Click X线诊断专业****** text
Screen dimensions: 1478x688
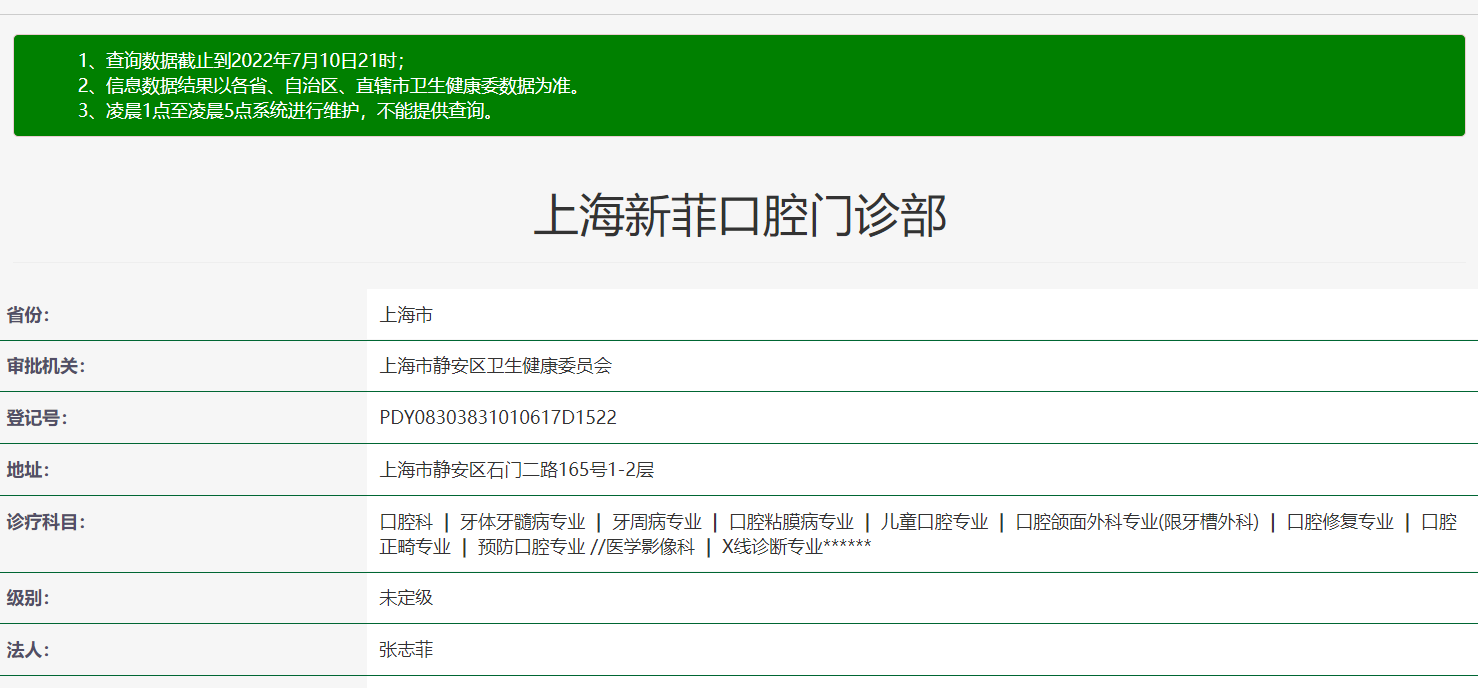pyautogui.click(x=796, y=547)
